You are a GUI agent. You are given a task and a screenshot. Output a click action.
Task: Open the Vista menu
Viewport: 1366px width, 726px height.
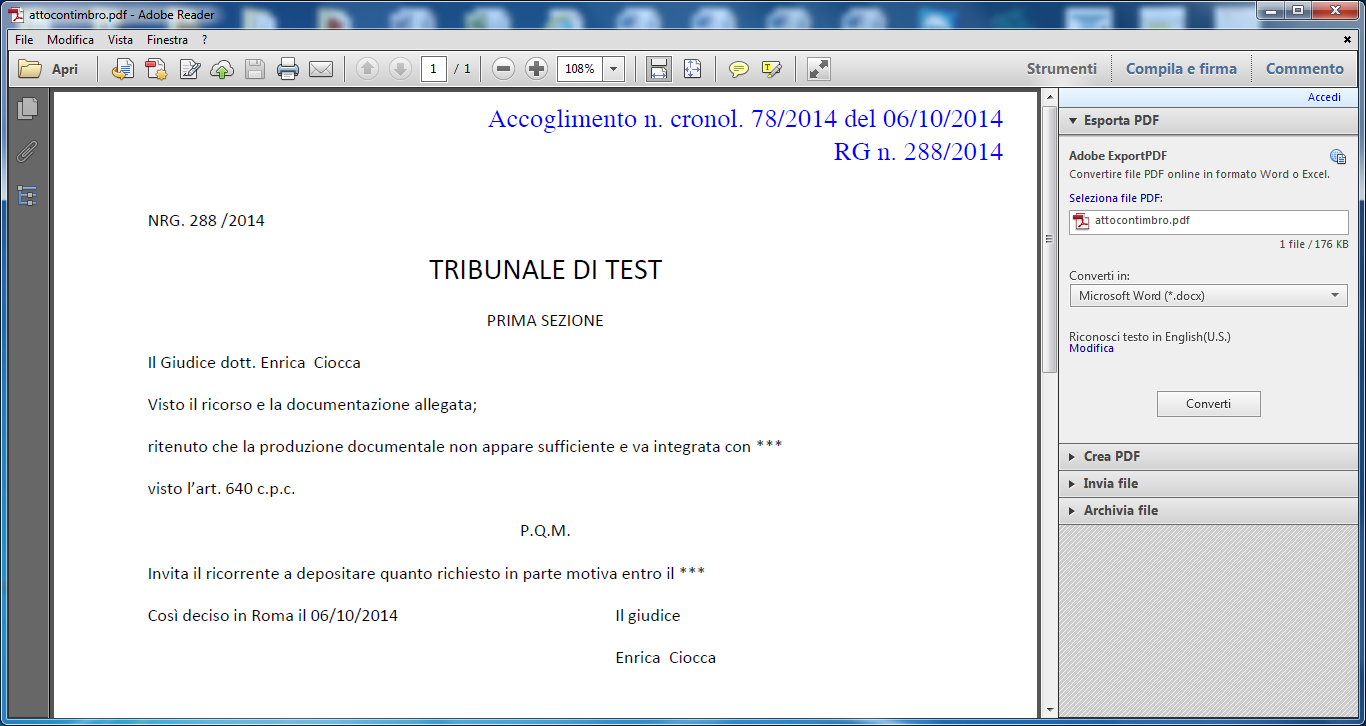pyautogui.click(x=120, y=40)
